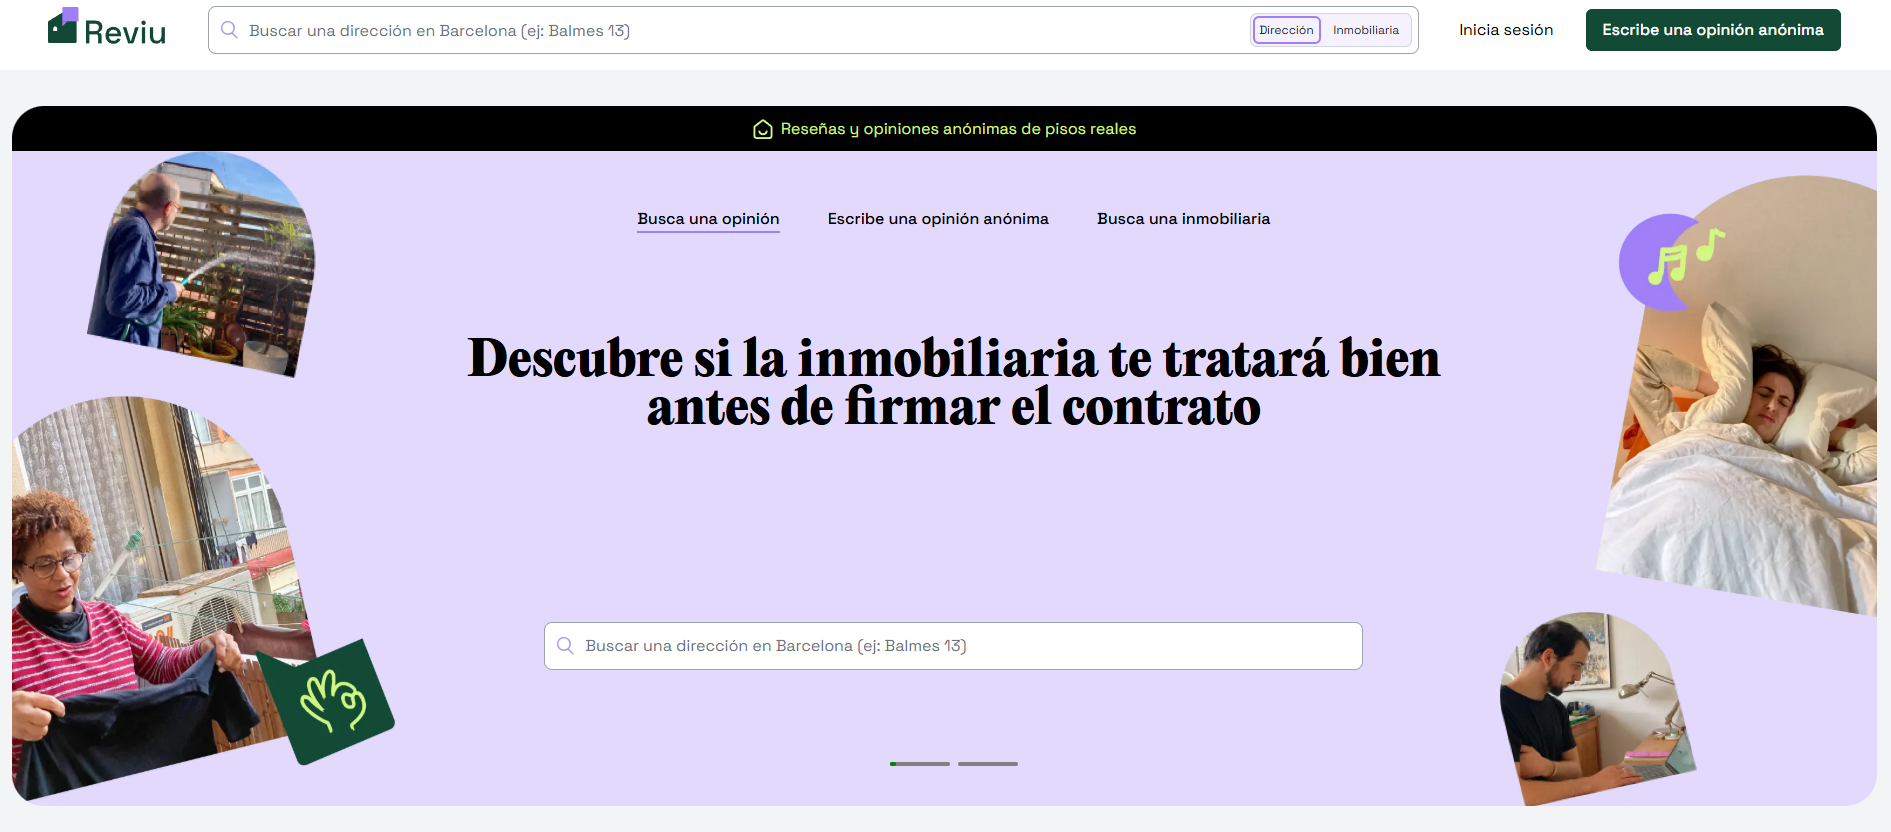1891x832 pixels.
Task: Click the Reseñas y opiniones anónimas banner text
Action: tap(958, 129)
